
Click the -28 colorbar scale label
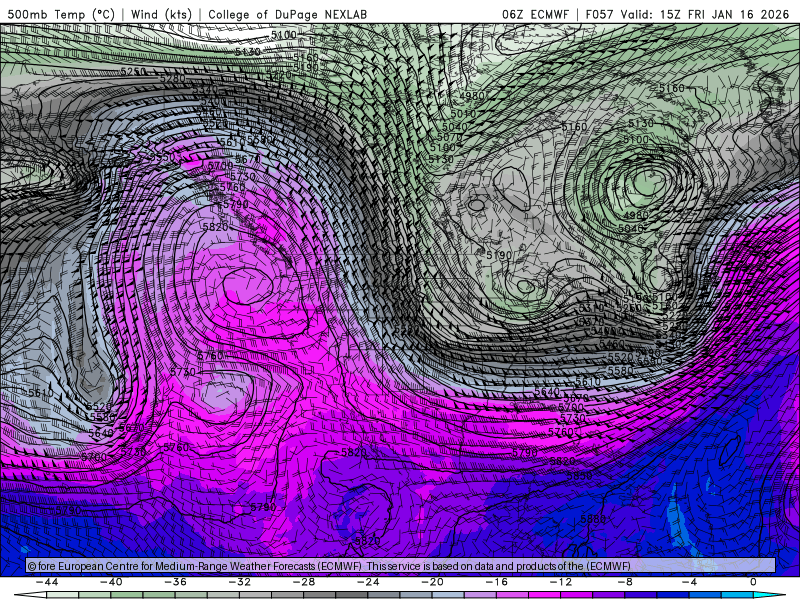[304, 582]
